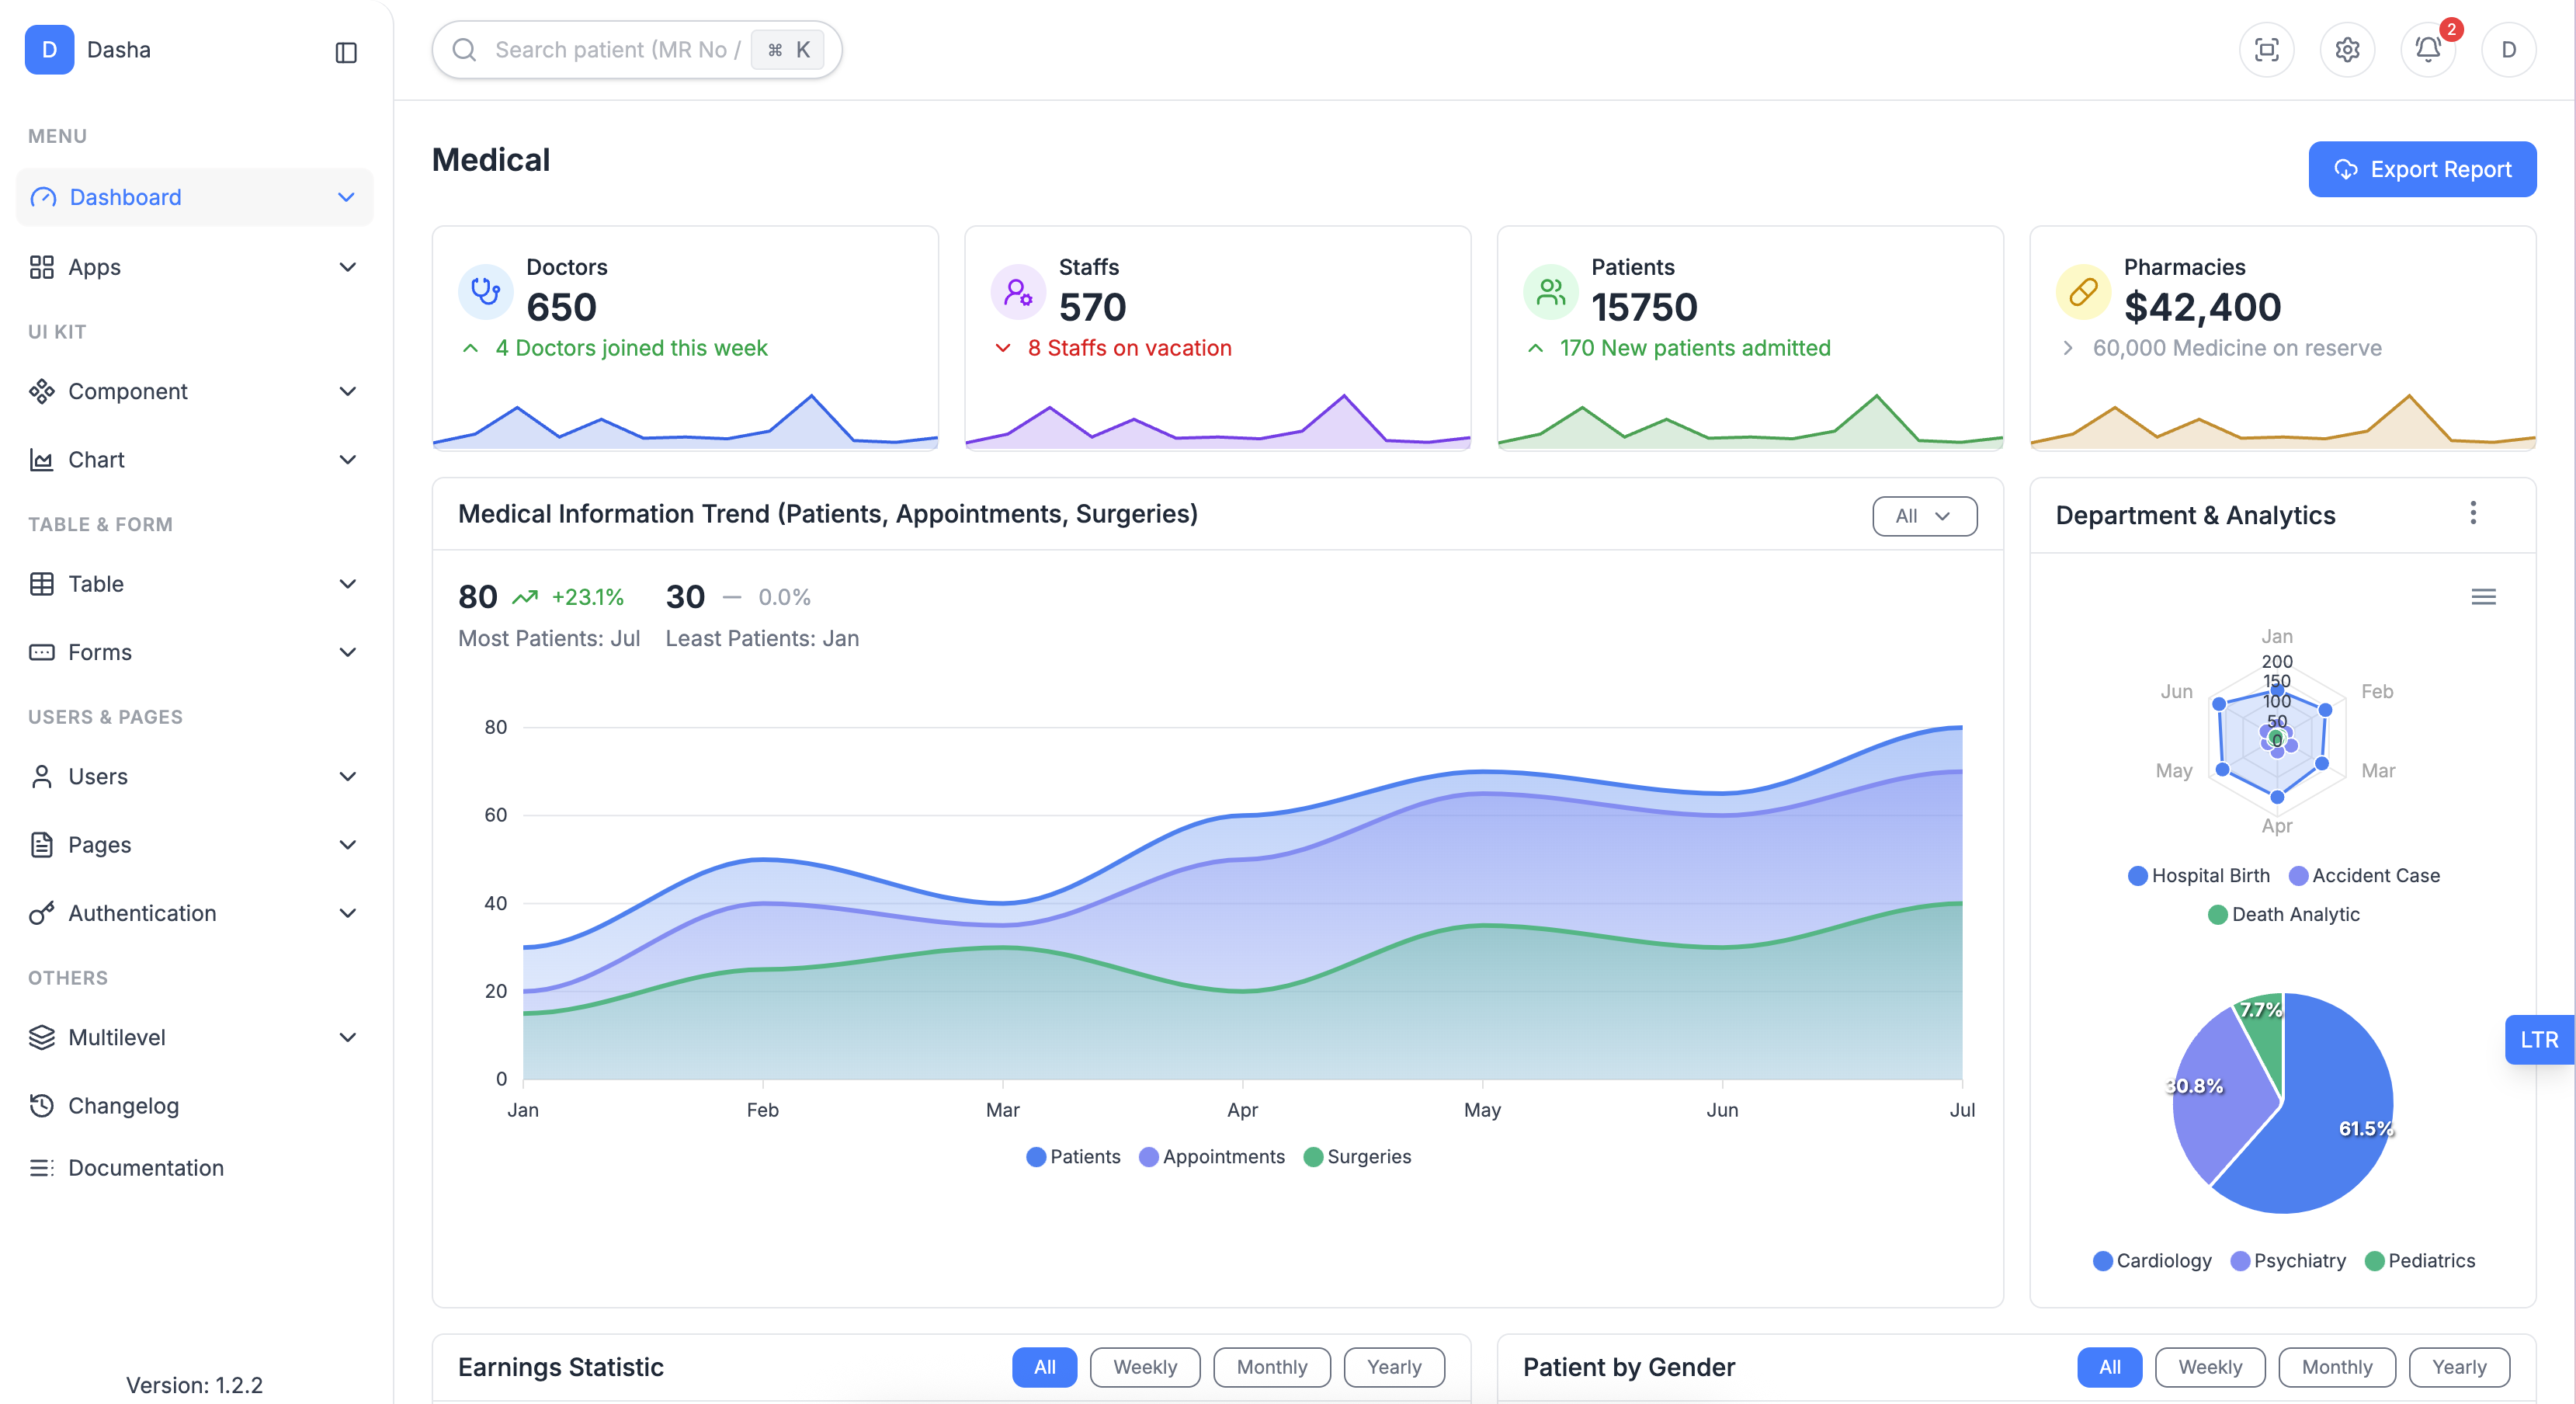Image resolution: width=2576 pixels, height=1404 pixels.
Task: Select Monthly tab in Patient by Gender
Action: coord(2336,1367)
